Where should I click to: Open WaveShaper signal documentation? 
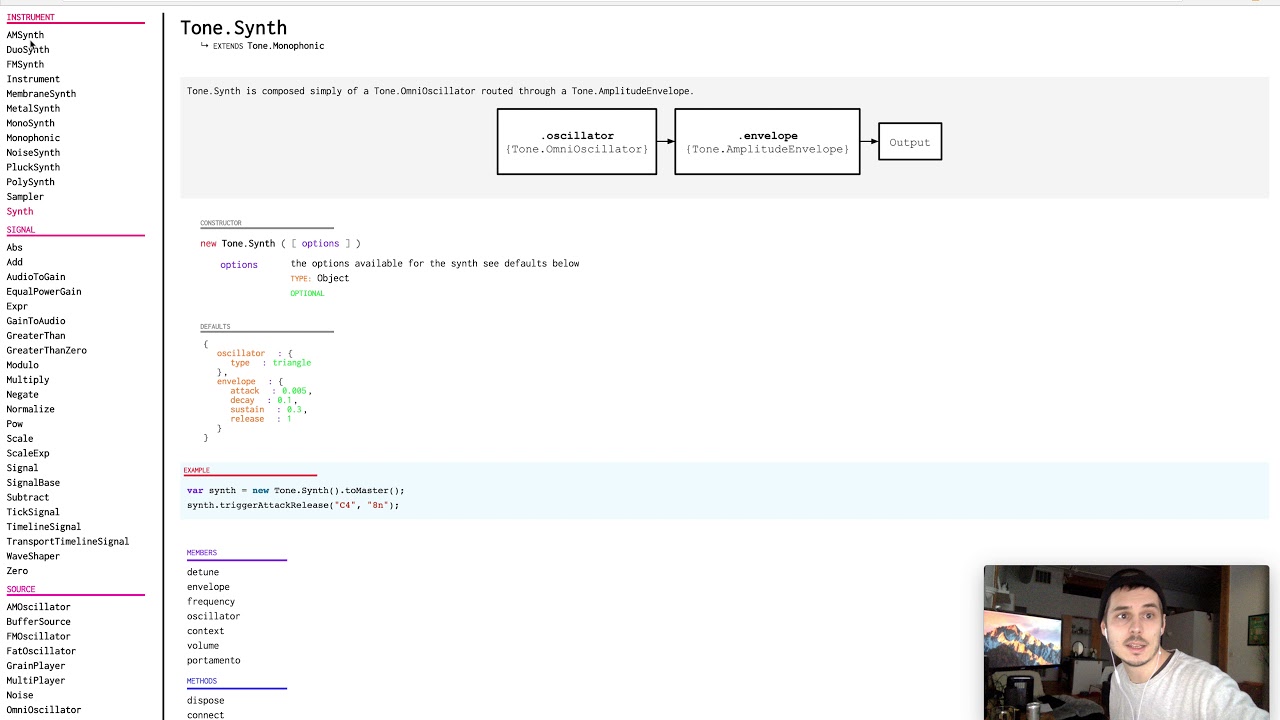[33, 556]
